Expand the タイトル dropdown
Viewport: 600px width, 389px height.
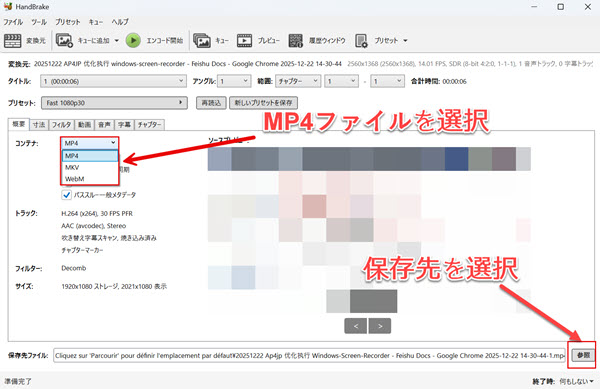click(114, 81)
